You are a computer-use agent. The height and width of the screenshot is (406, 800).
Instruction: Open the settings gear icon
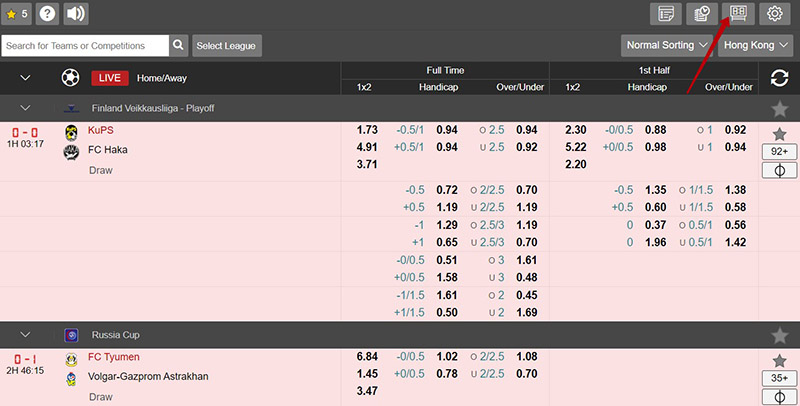click(774, 14)
